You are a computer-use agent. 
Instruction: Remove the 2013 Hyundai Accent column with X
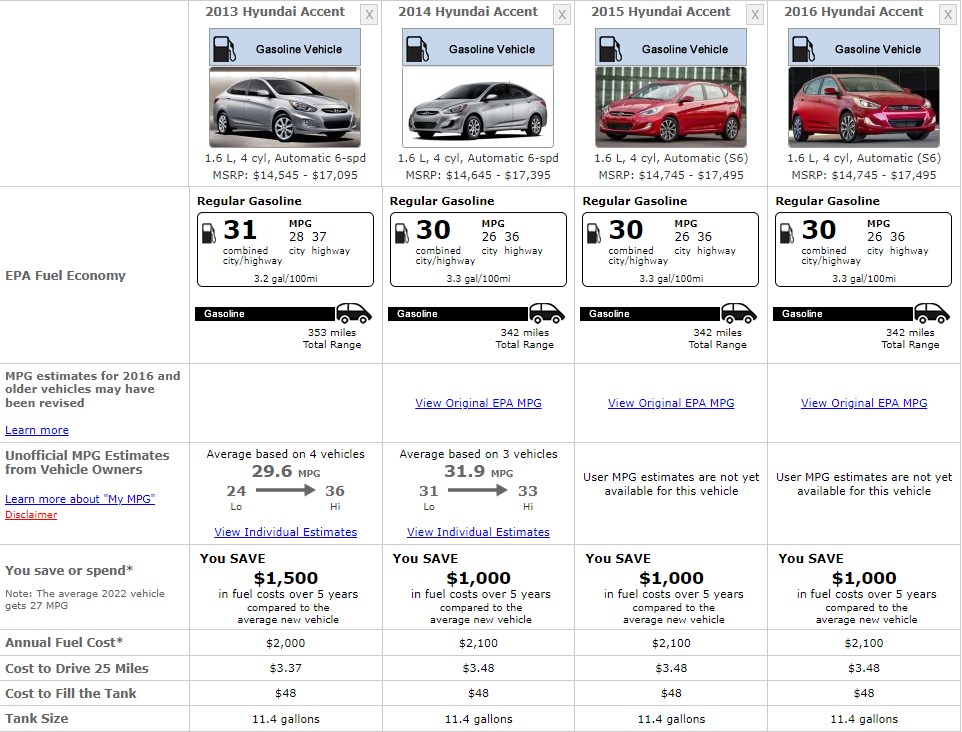point(369,15)
